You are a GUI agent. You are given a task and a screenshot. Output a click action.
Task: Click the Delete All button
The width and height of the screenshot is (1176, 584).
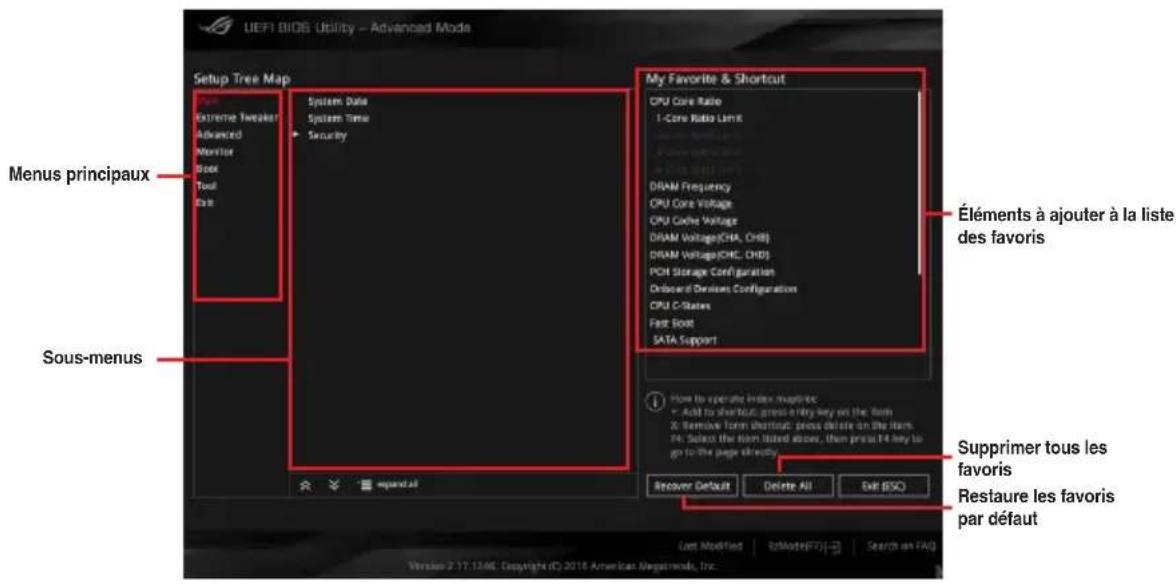point(788,486)
